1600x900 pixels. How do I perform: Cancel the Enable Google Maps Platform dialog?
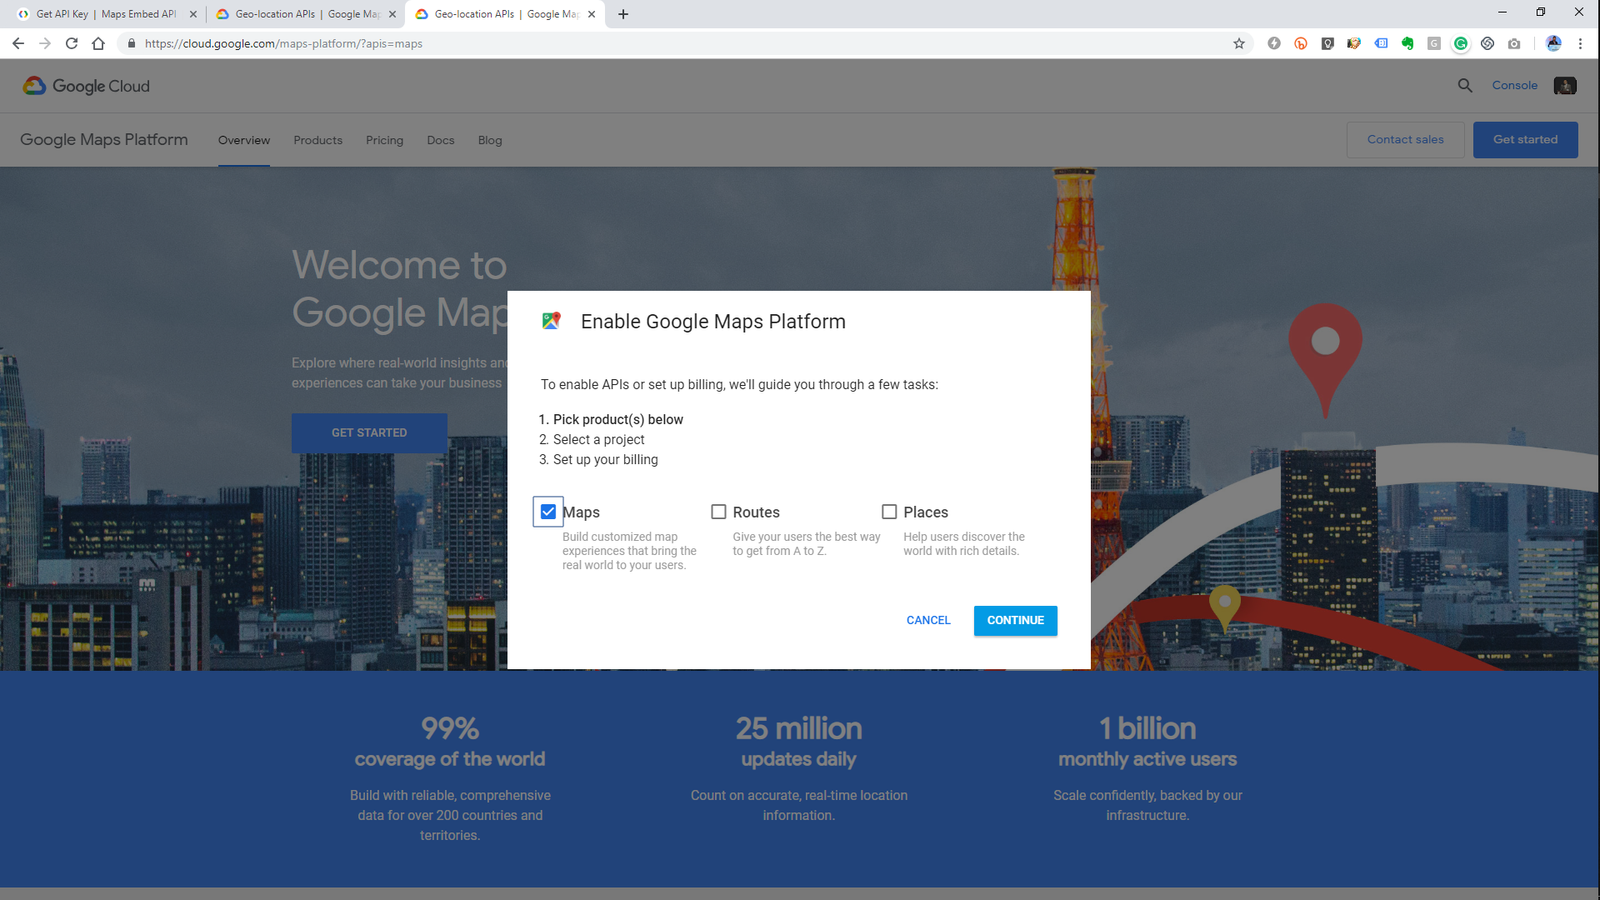928,620
